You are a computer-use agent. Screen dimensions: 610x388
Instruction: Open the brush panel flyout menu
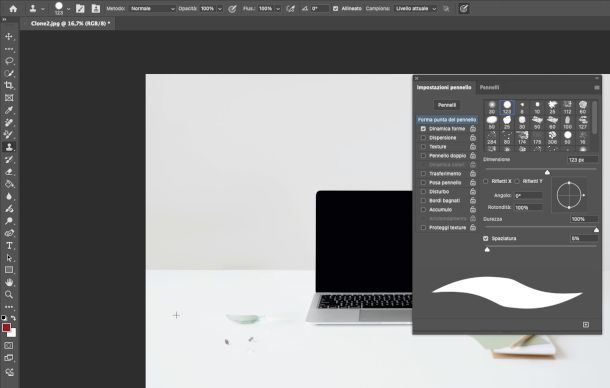click(596, 88)
